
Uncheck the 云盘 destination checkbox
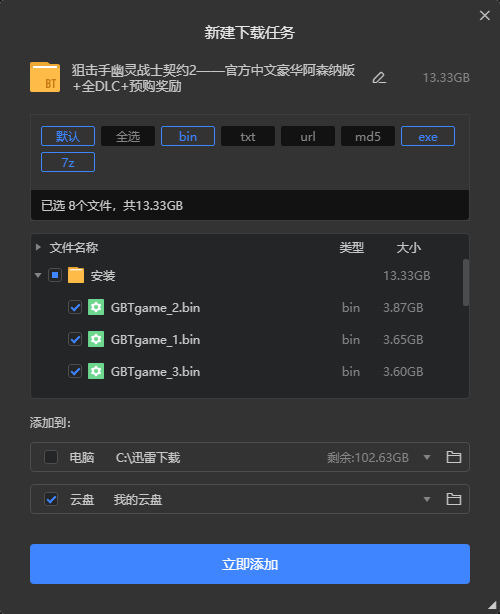click(x=51, y=499)
